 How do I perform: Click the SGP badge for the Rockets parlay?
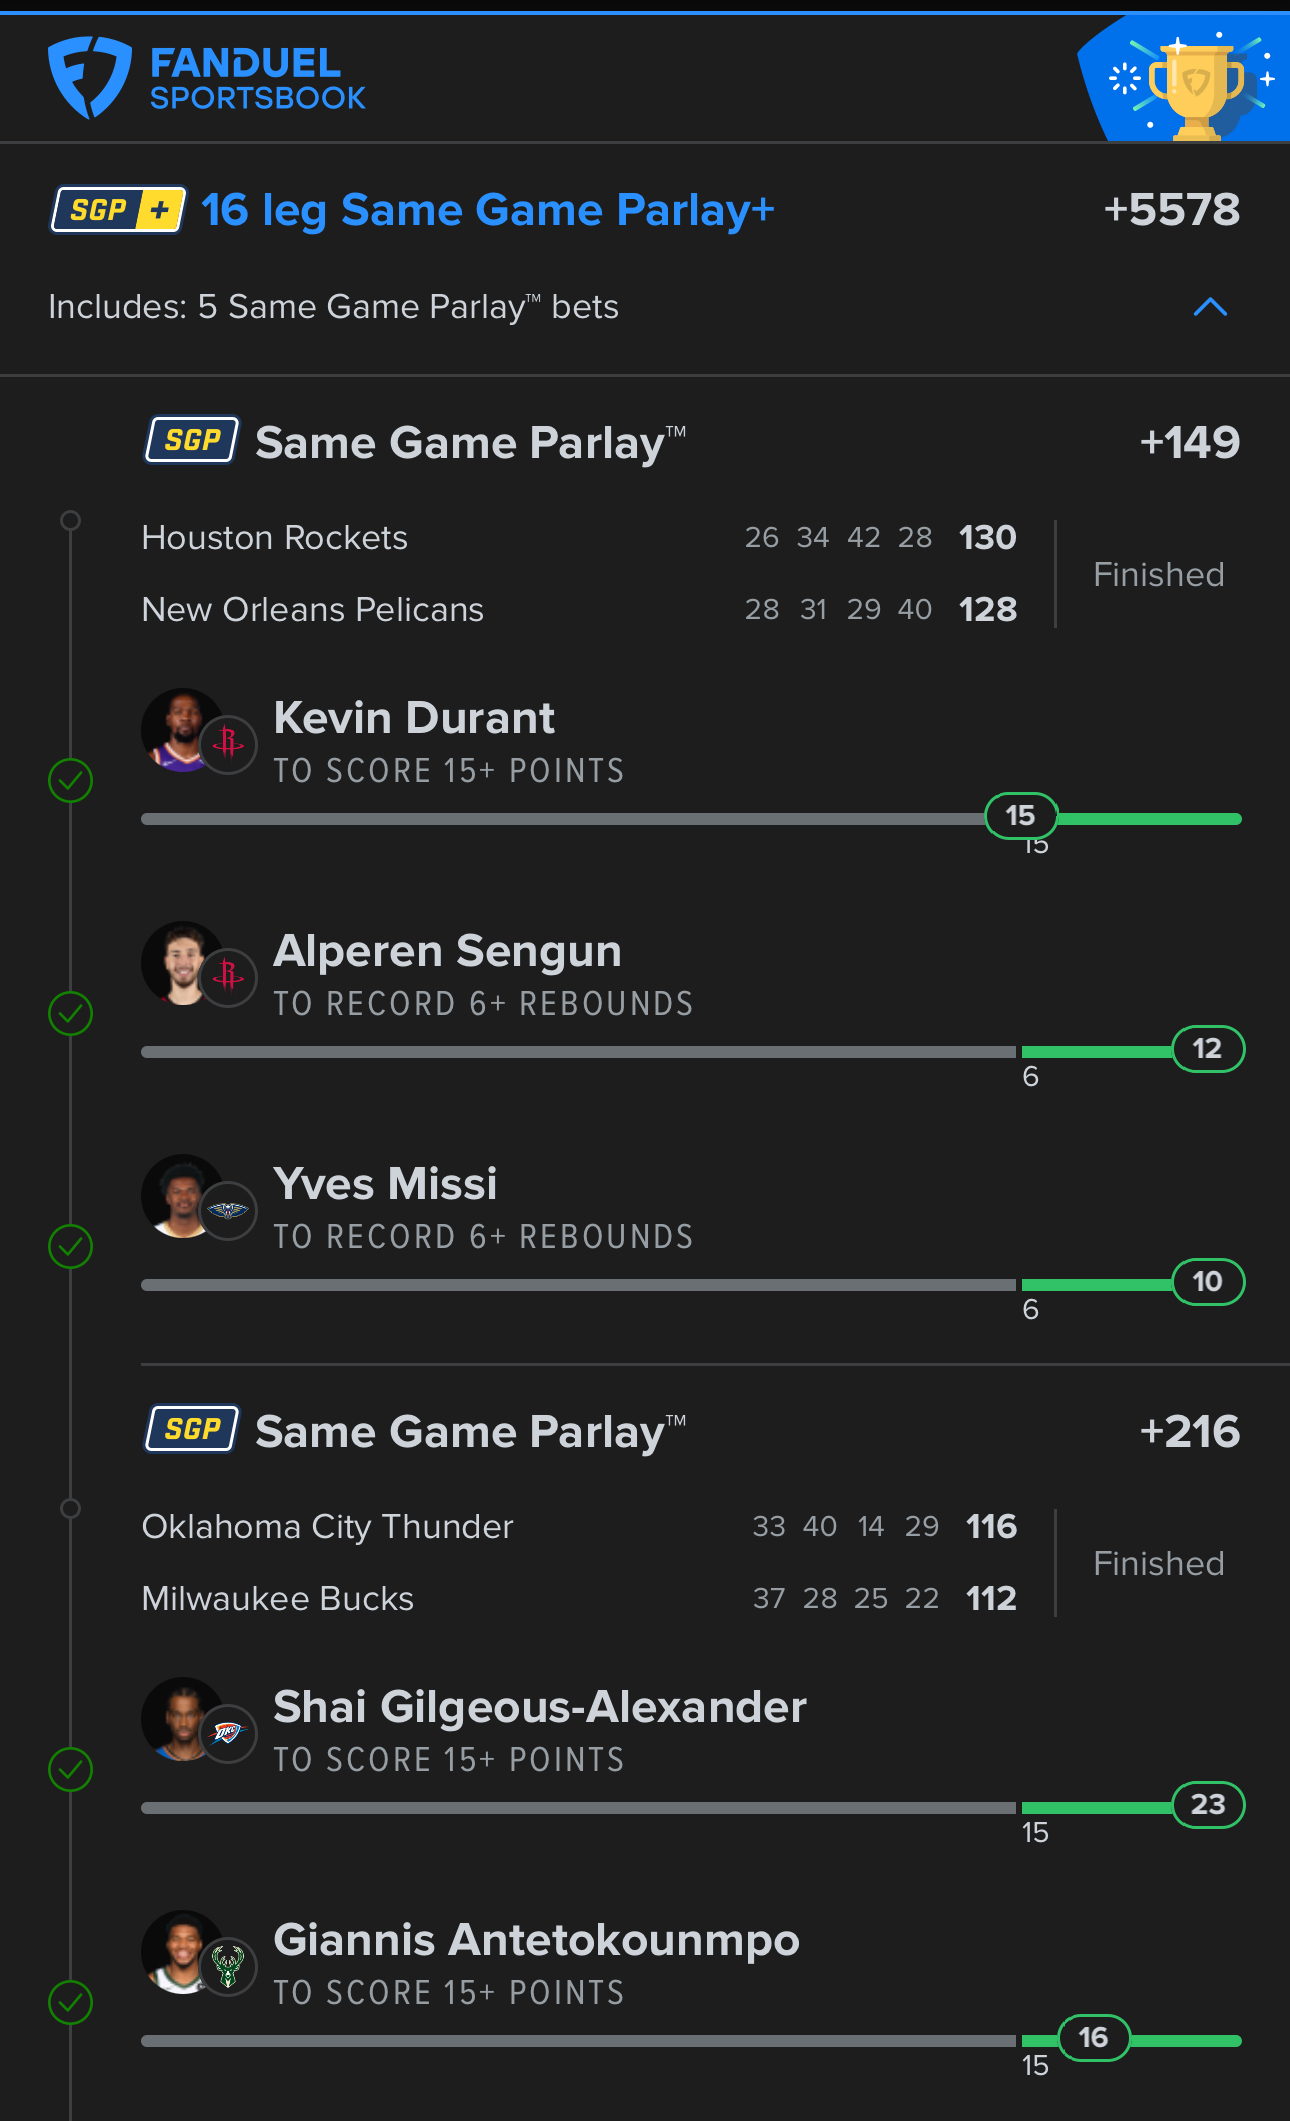point(192,440)
